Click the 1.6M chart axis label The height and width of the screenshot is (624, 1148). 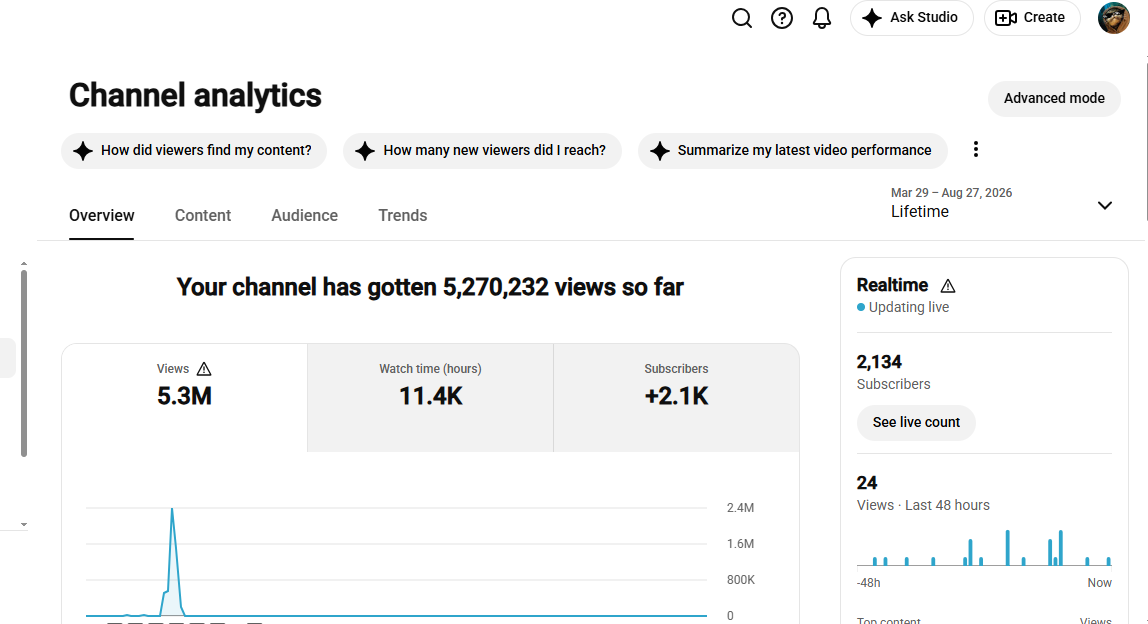point(740,543)
